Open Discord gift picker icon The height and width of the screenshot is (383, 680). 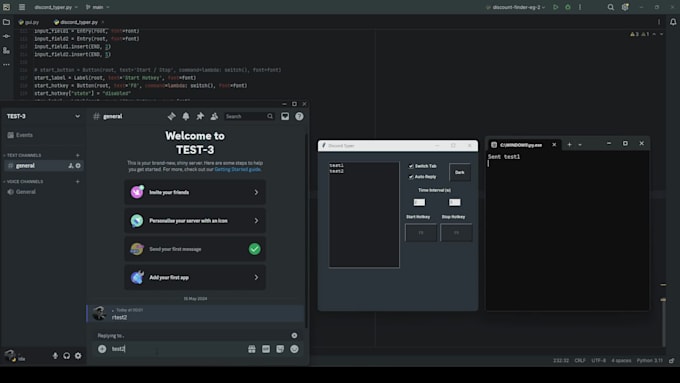[x=252, y=349]
